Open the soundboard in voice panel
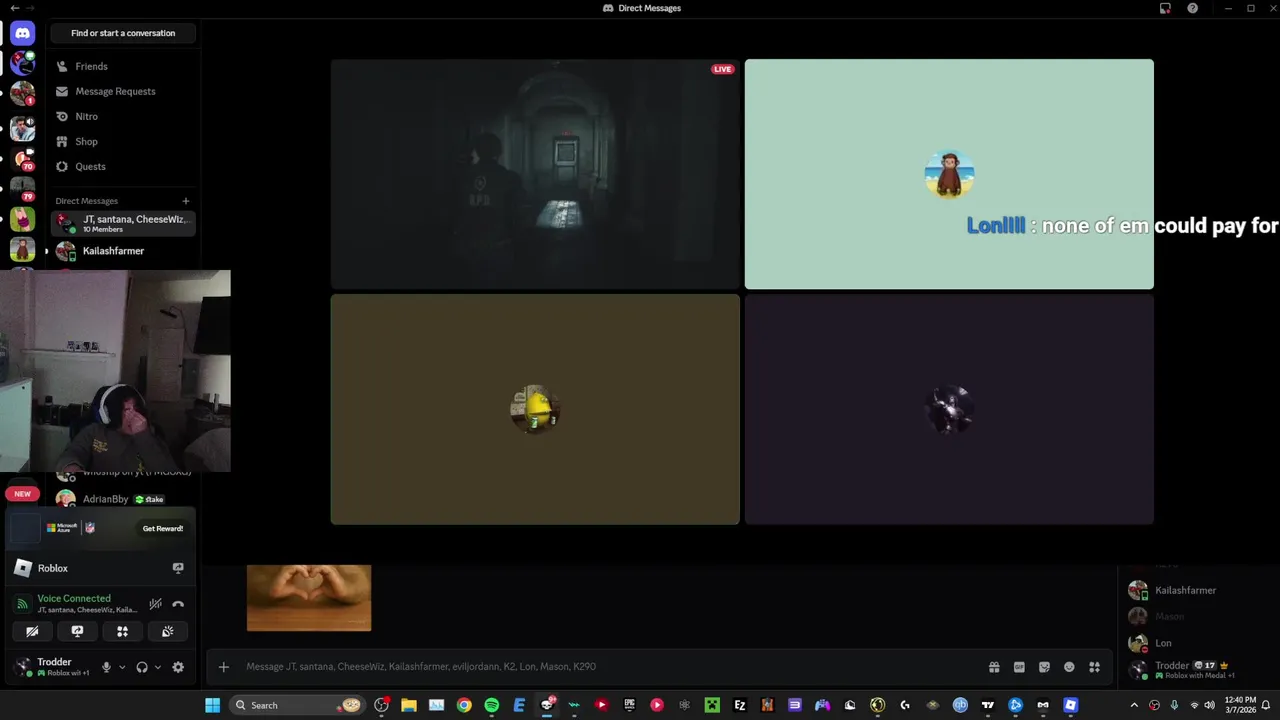1280x720 pixels. click(x=167, y=631)
